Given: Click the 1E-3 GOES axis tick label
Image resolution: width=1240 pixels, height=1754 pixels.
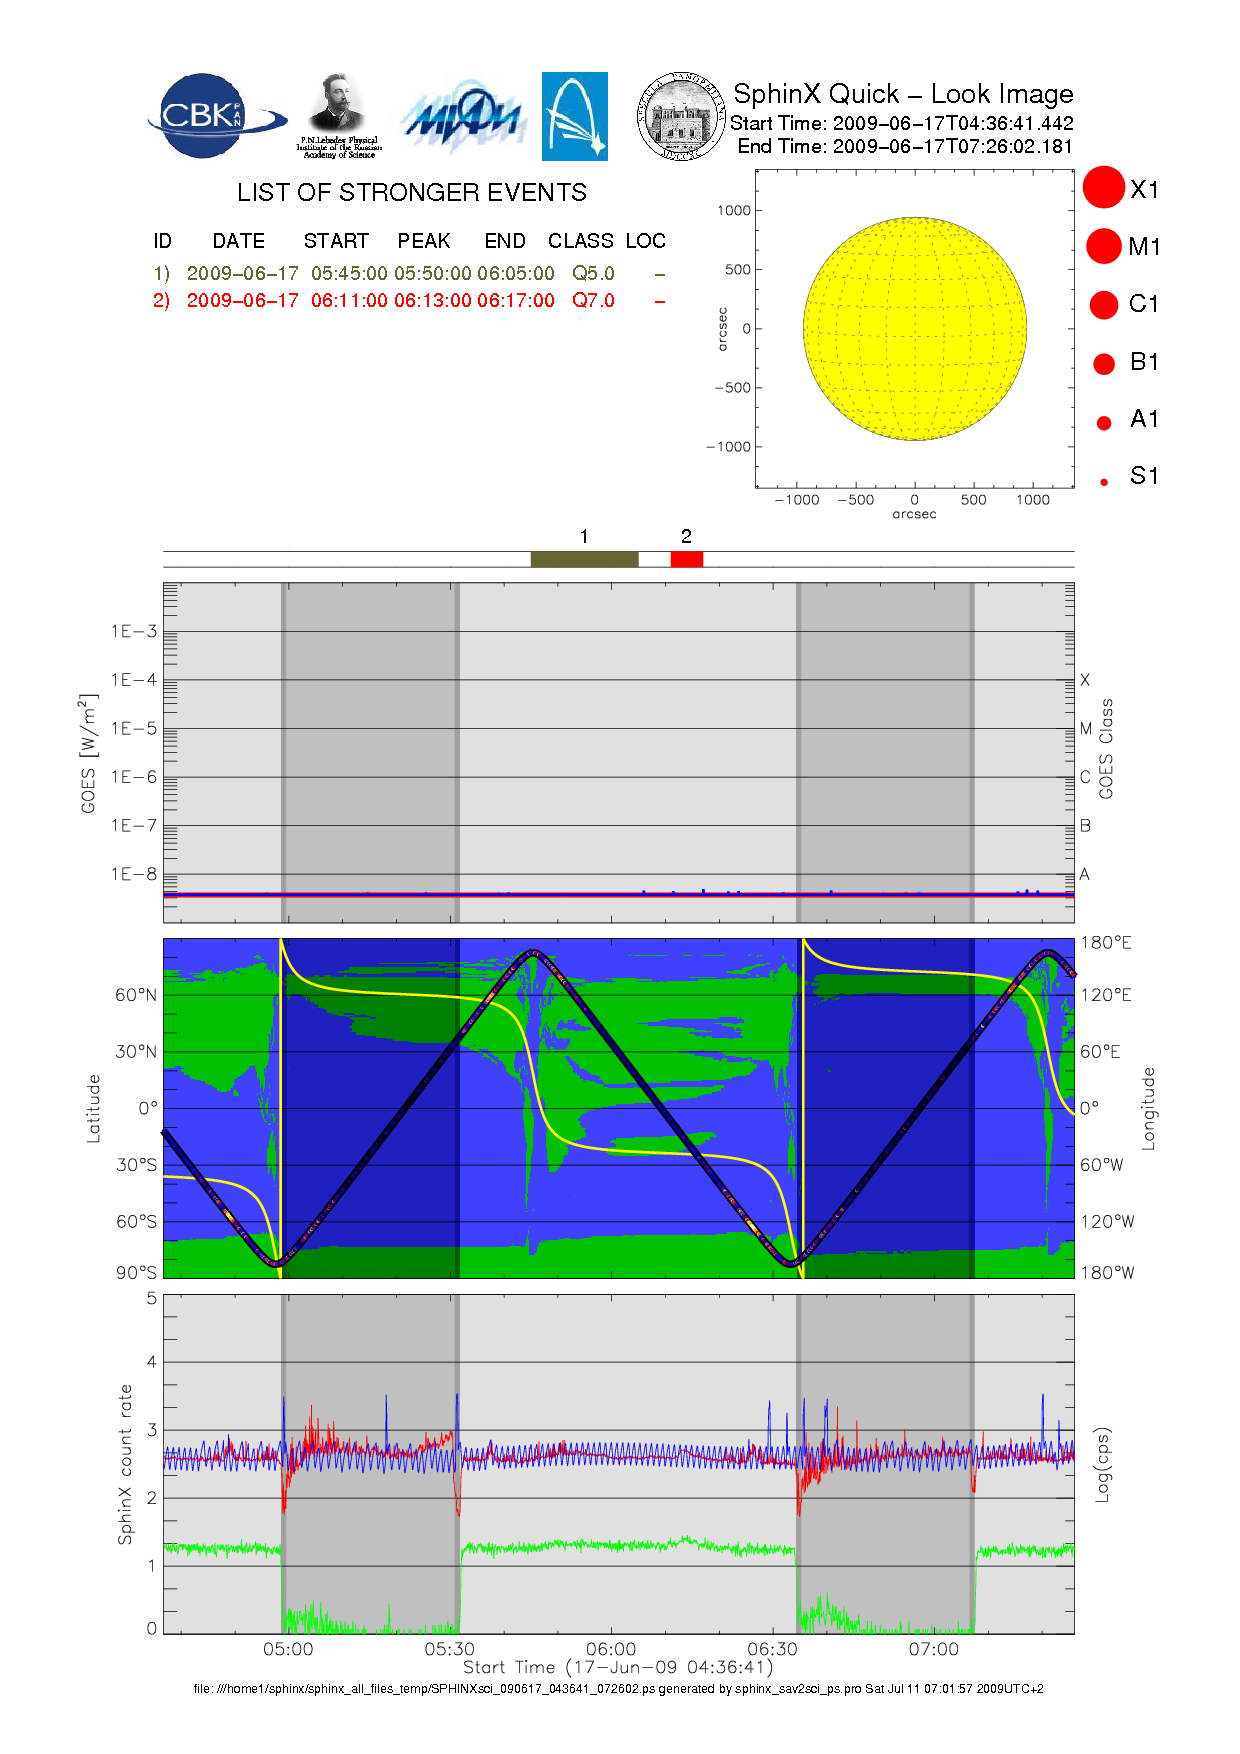Looking at the screenshot, I should 134,631.
